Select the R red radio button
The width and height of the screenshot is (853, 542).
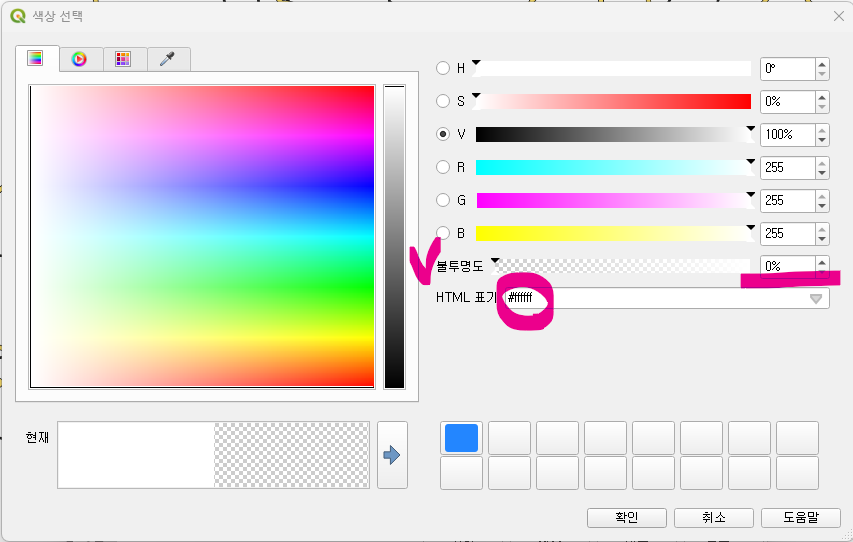click(443, 167)
